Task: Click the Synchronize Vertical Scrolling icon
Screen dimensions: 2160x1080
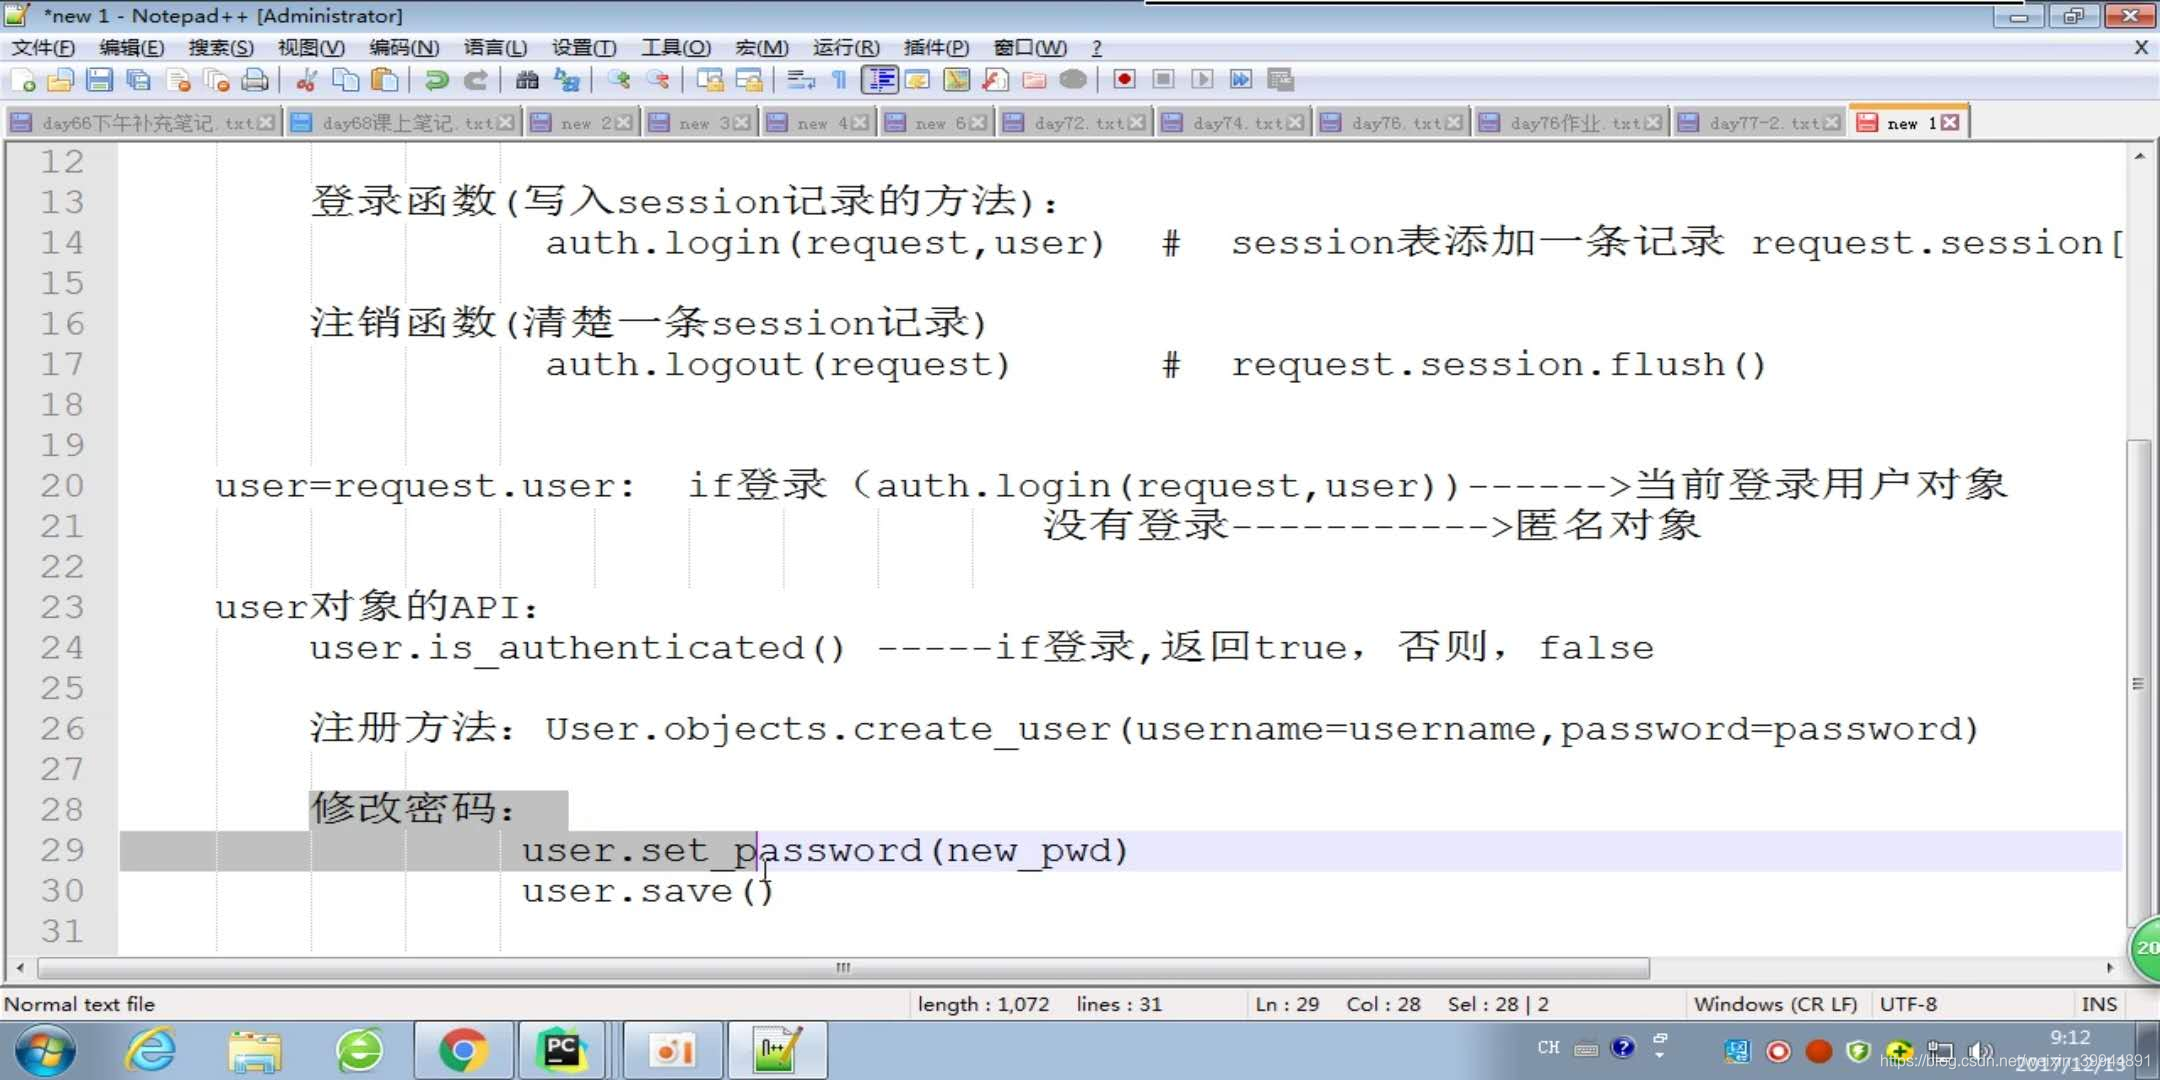Action: coord(709,80)
